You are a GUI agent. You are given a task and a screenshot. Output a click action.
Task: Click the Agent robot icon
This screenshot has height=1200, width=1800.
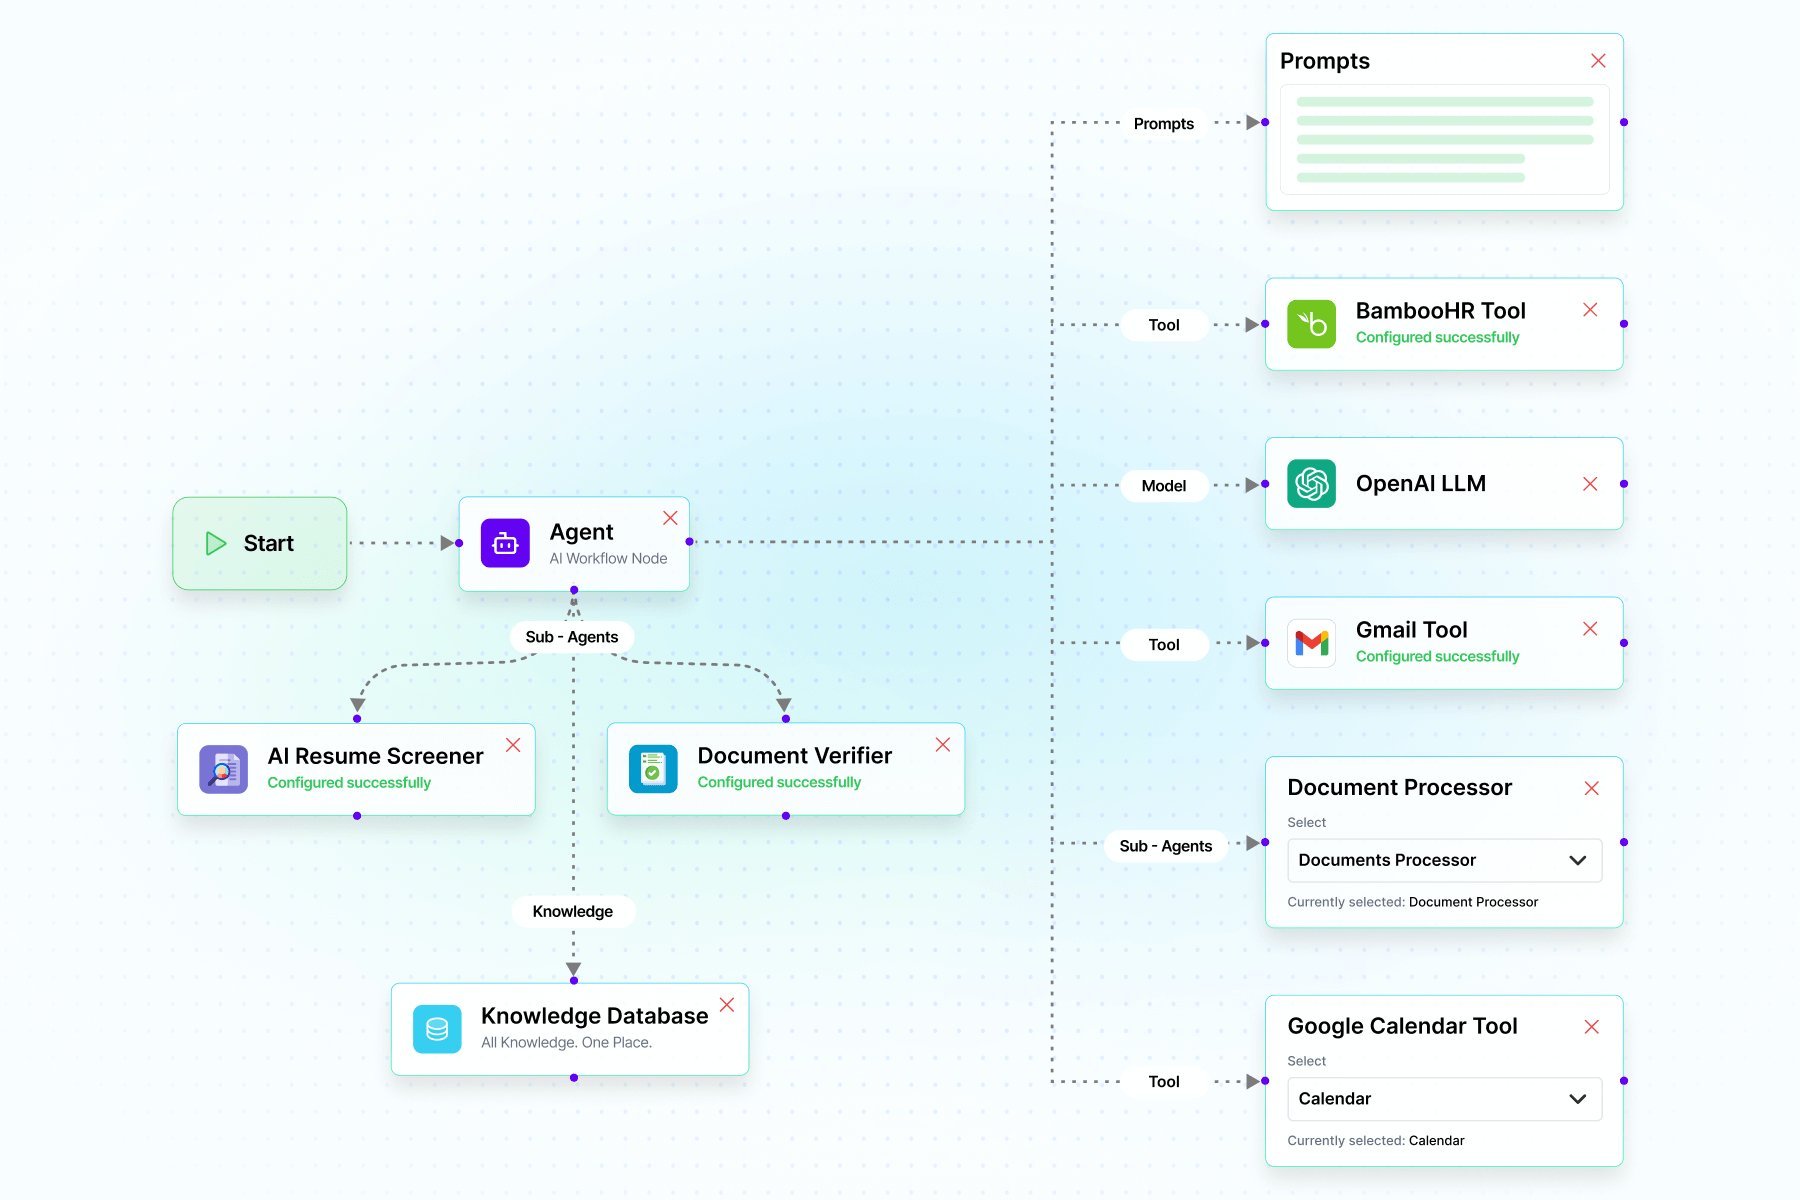(505, 543)
